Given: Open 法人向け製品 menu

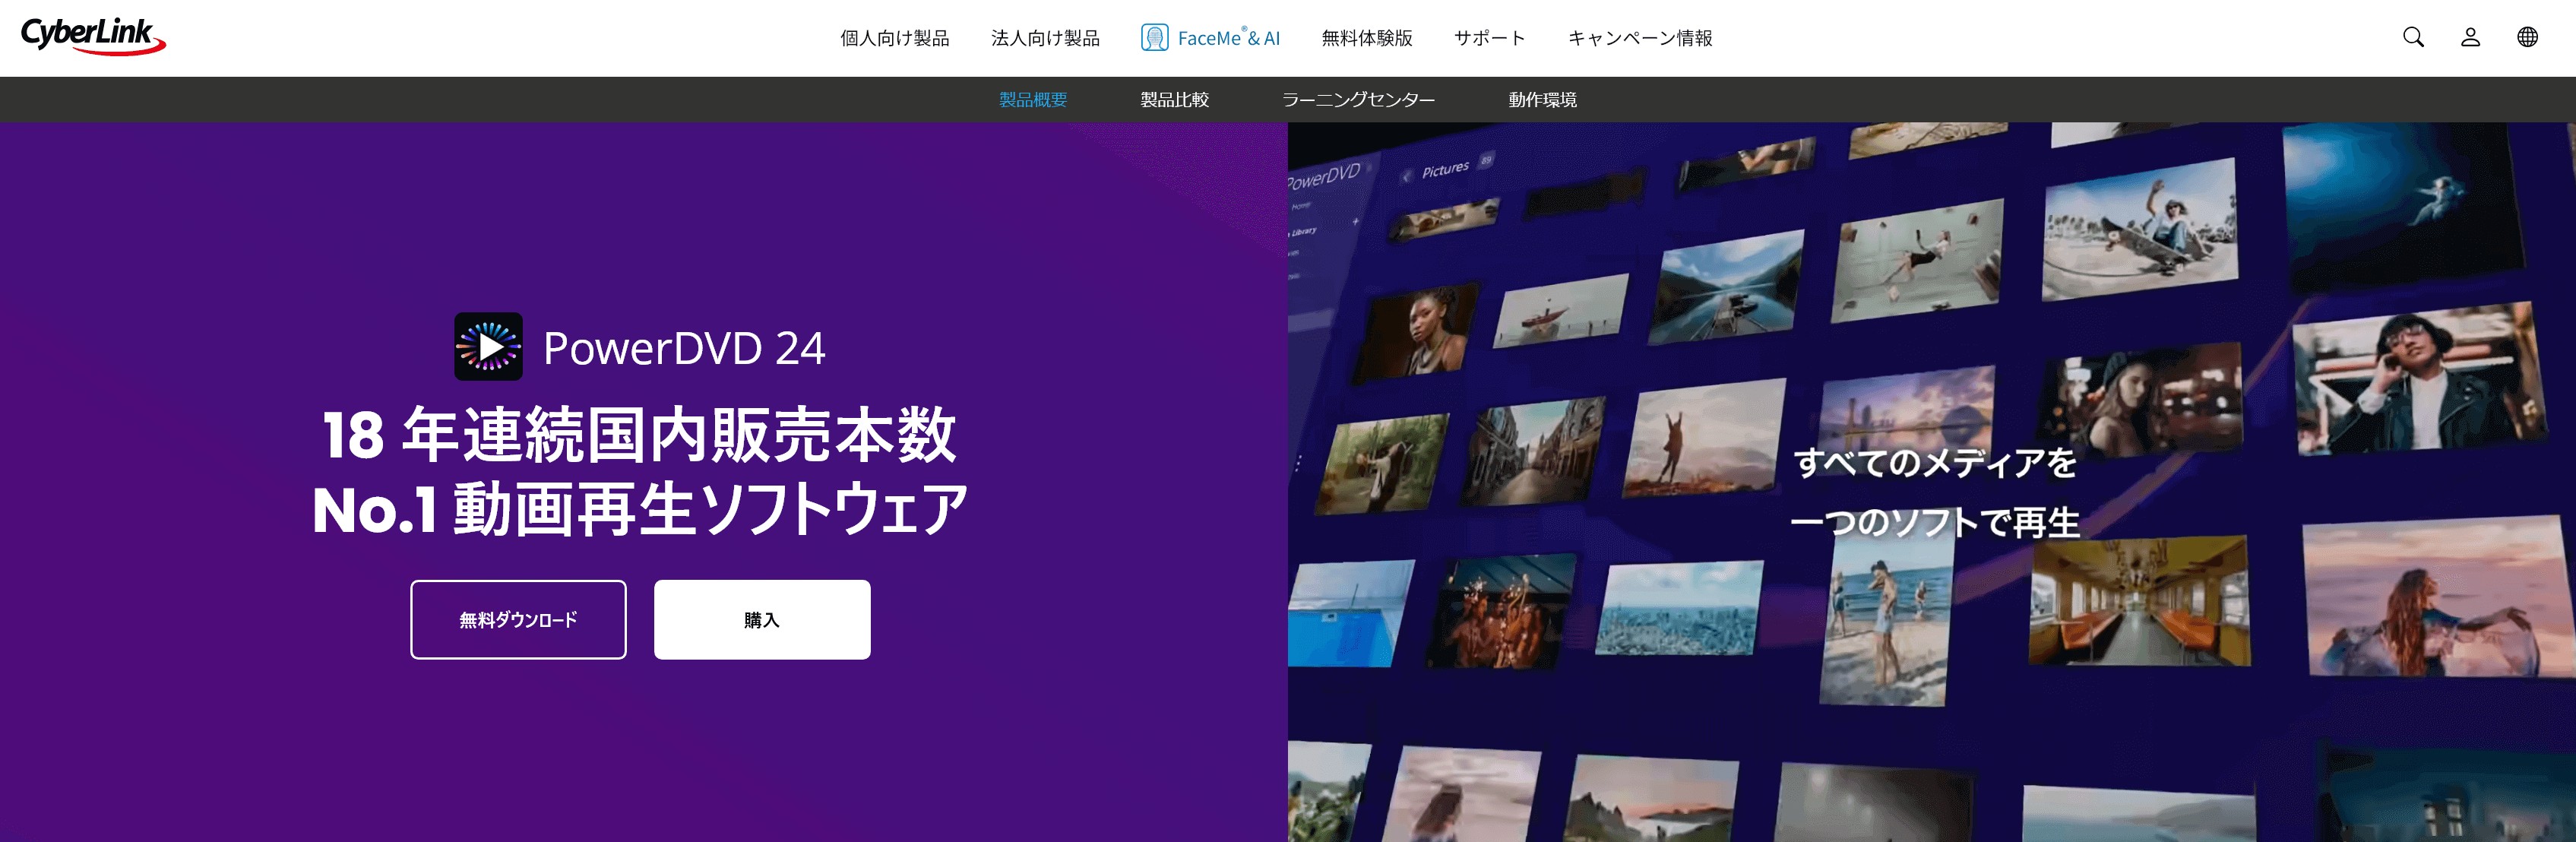Looking at the screenshot, I should coord(1045,38).
